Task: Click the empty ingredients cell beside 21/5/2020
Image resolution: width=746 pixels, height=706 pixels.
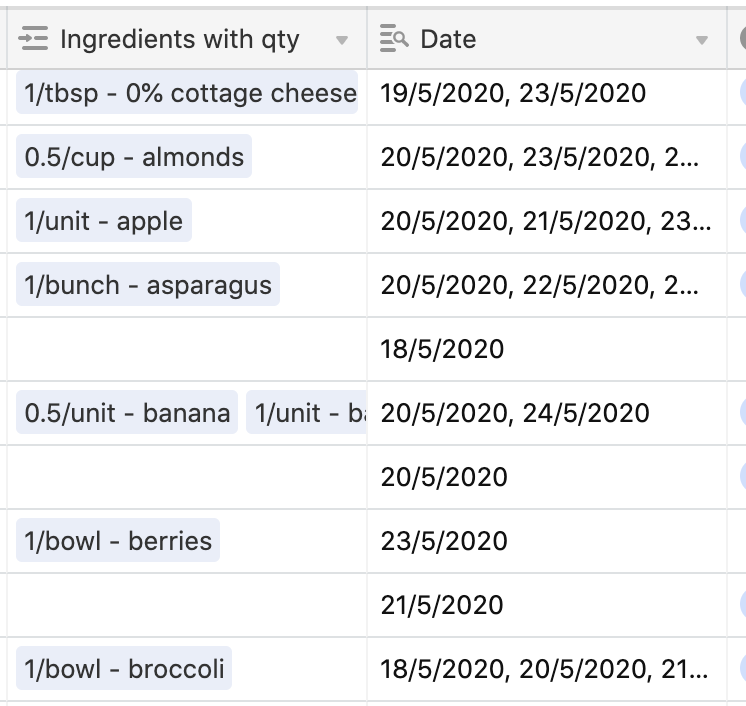Action: [x=187, y=605]
